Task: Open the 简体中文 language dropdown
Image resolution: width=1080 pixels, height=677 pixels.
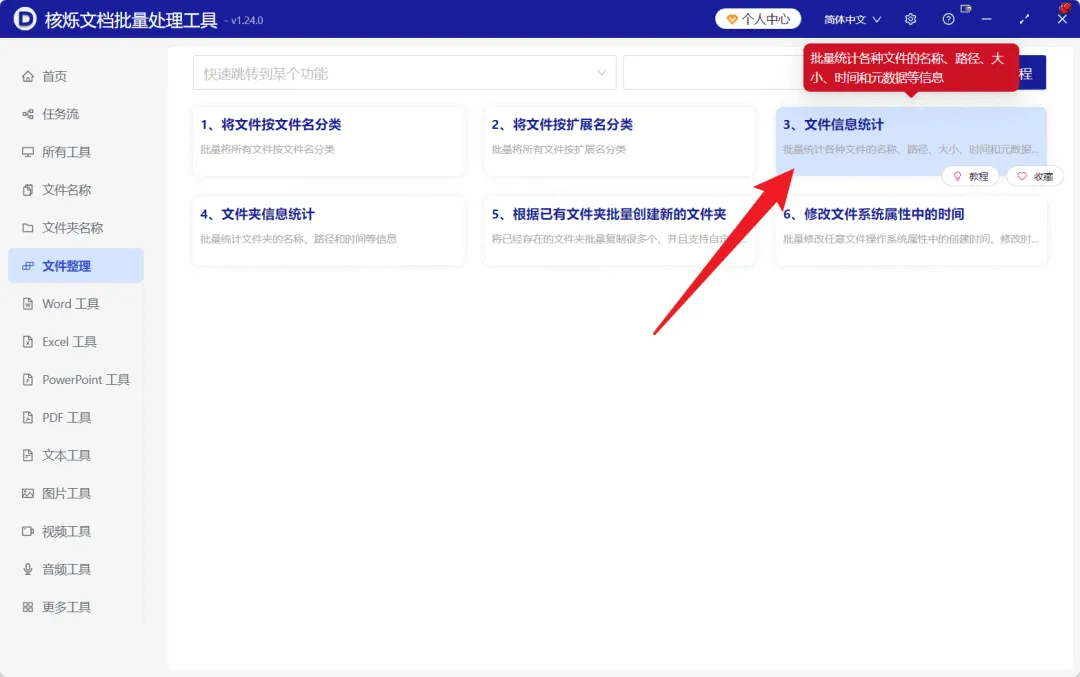Action: click(853, 19)
